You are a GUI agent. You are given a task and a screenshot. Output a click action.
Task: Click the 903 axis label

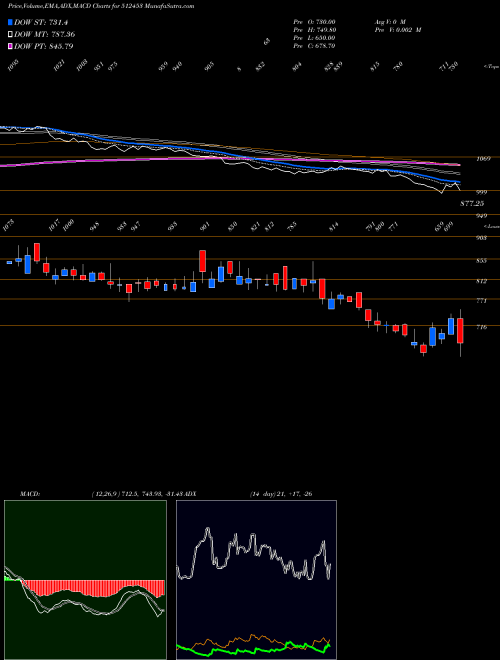481,238
